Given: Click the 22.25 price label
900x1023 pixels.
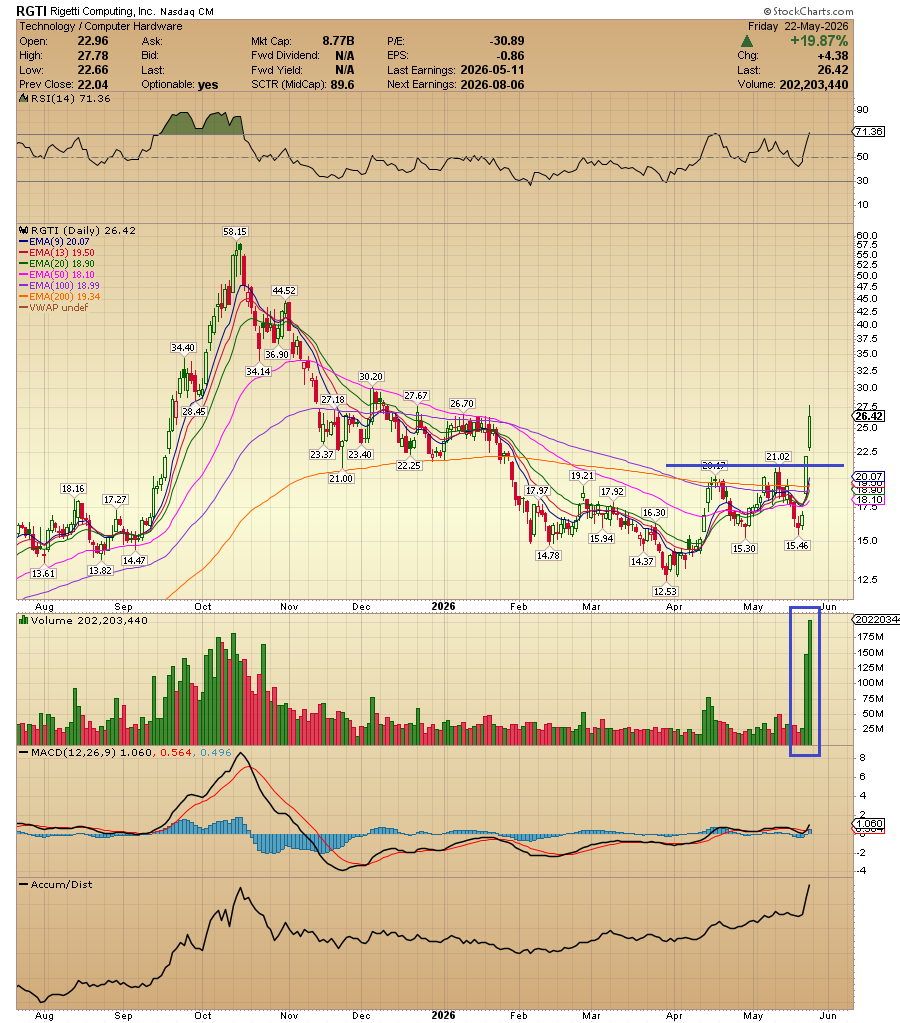Looking at the screenshot, I should (x=409, y=465).
